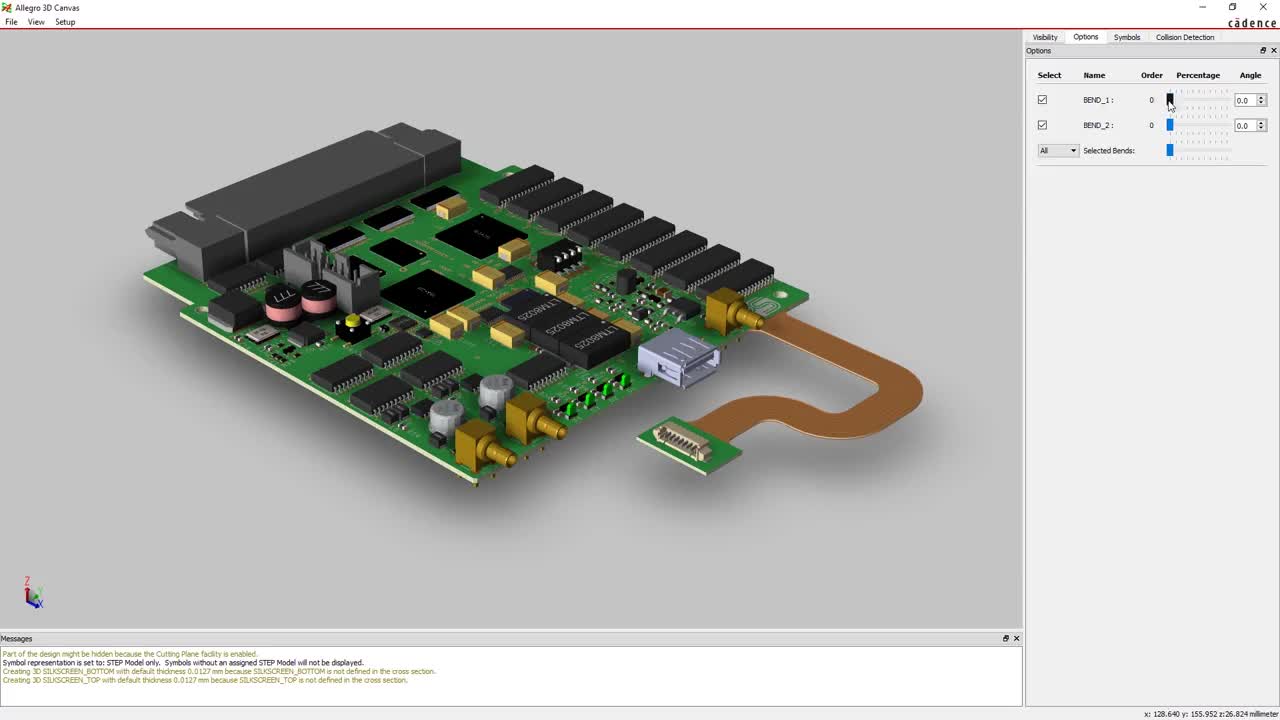Open the Visibility tab

[1044, 37]
